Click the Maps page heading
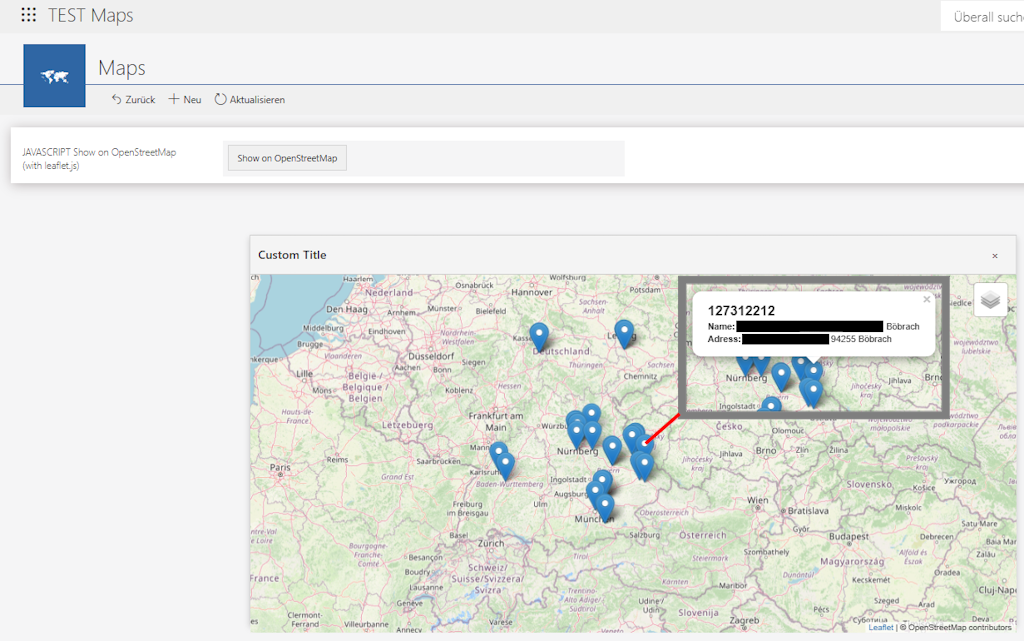Image resolution: width=1024 pixels, height=641 pixels. [122, 68]
